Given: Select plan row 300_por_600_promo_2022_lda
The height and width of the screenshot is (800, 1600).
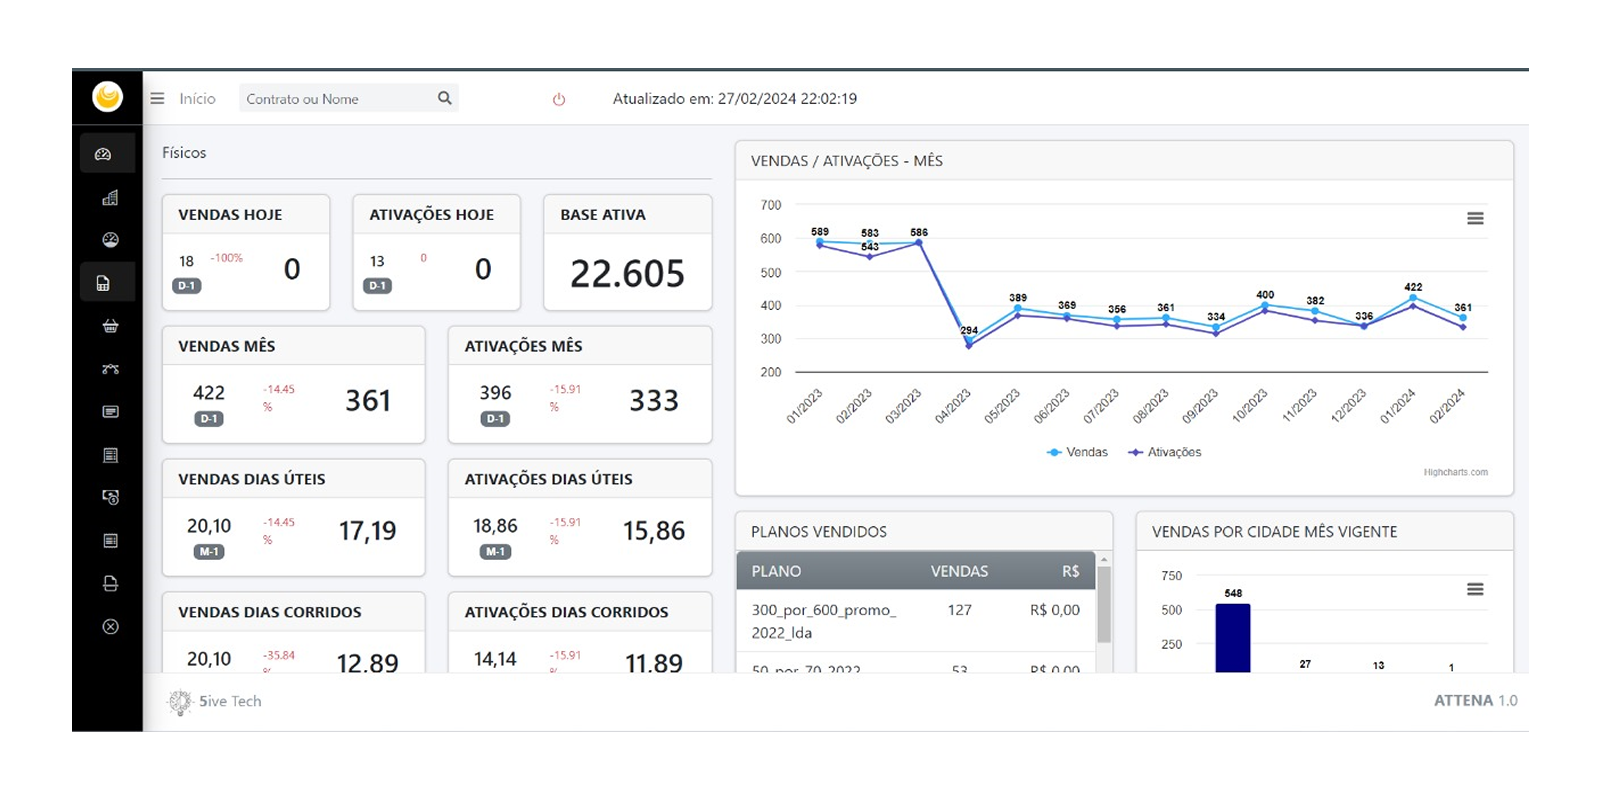Looking at the screenshot, I should click(x=916, y=621).
